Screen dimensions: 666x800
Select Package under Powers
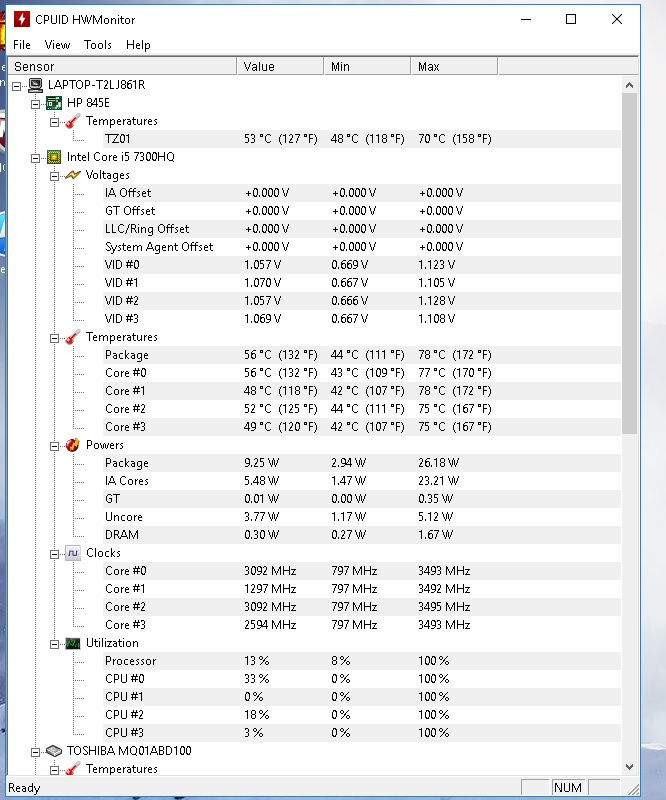pos(362,463)
